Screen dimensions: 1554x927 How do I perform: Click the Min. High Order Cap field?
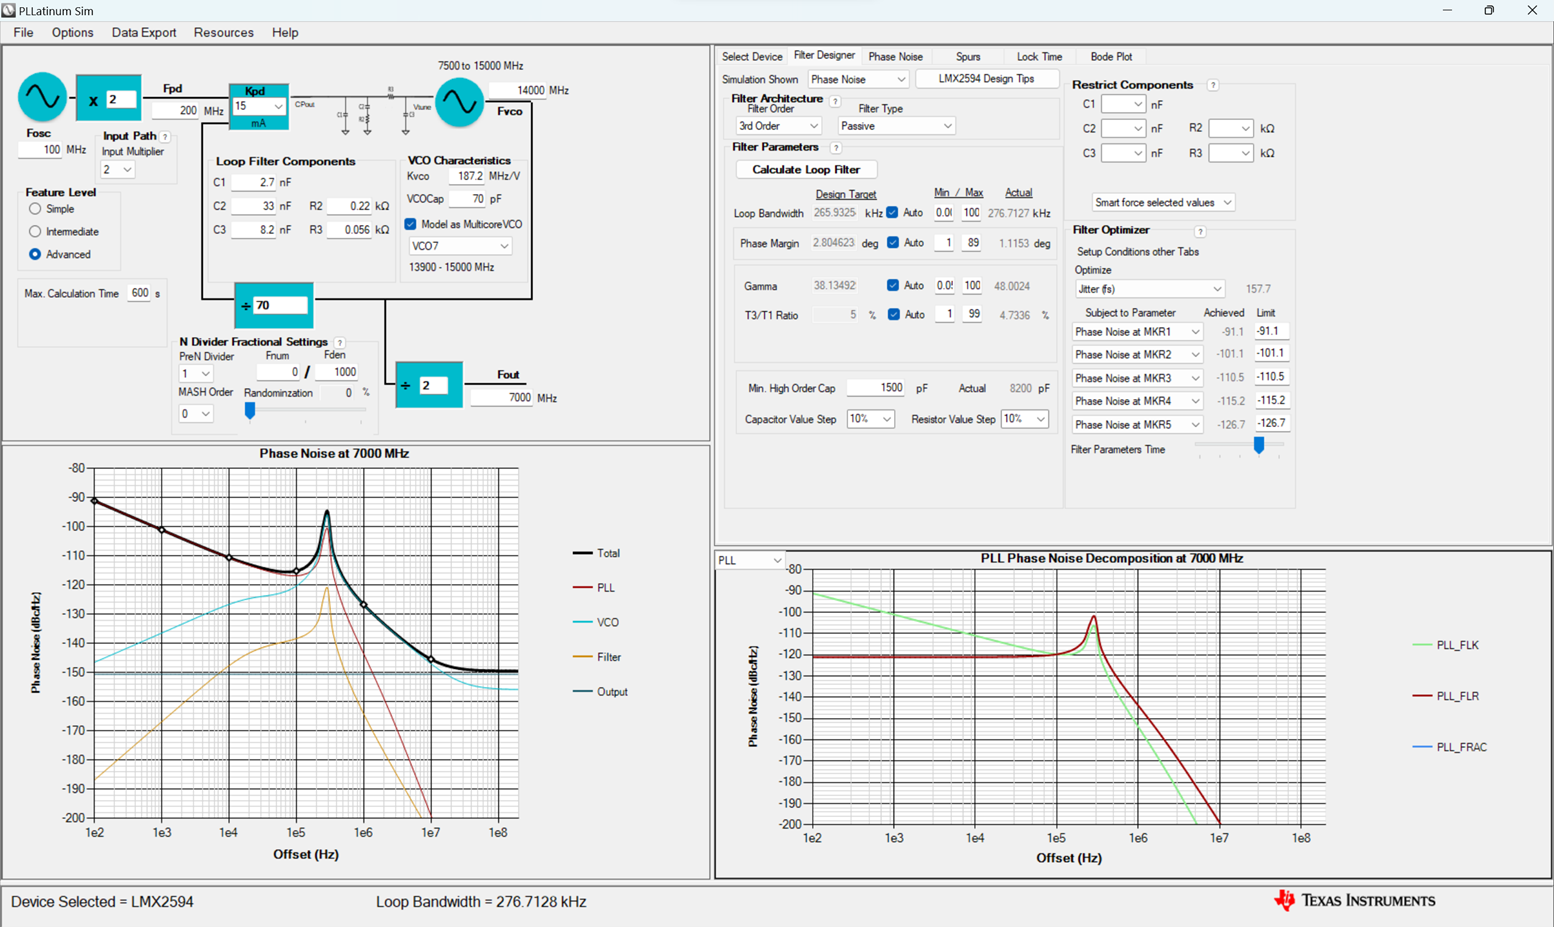click(x=876, y=388)
